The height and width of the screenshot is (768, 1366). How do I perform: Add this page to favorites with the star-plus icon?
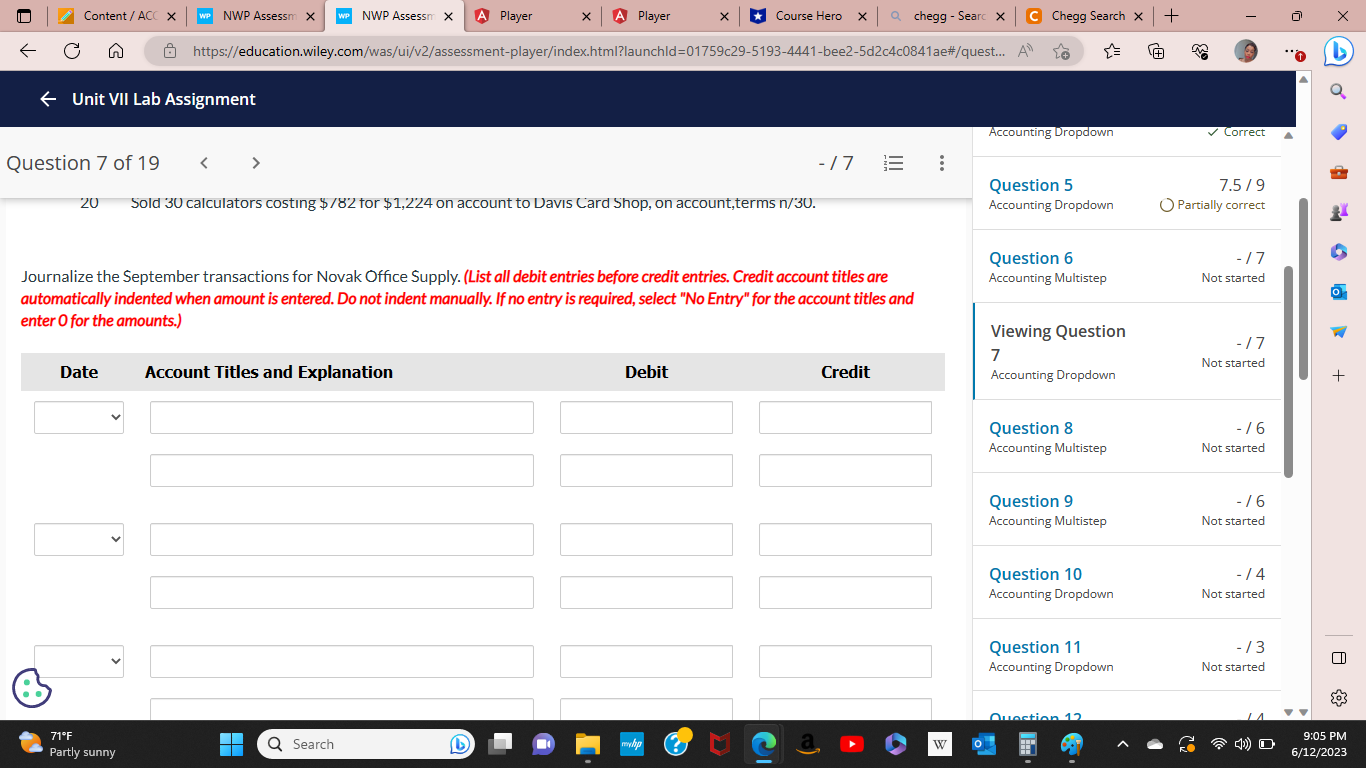click(x=1062, y=51)
